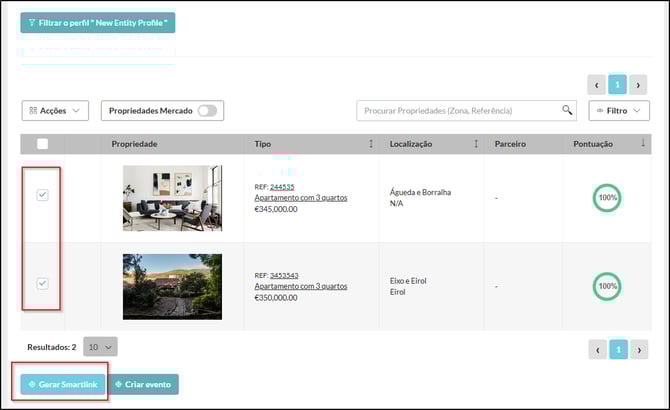
Task: Open the living room property thumbnail
Action: 172,198
